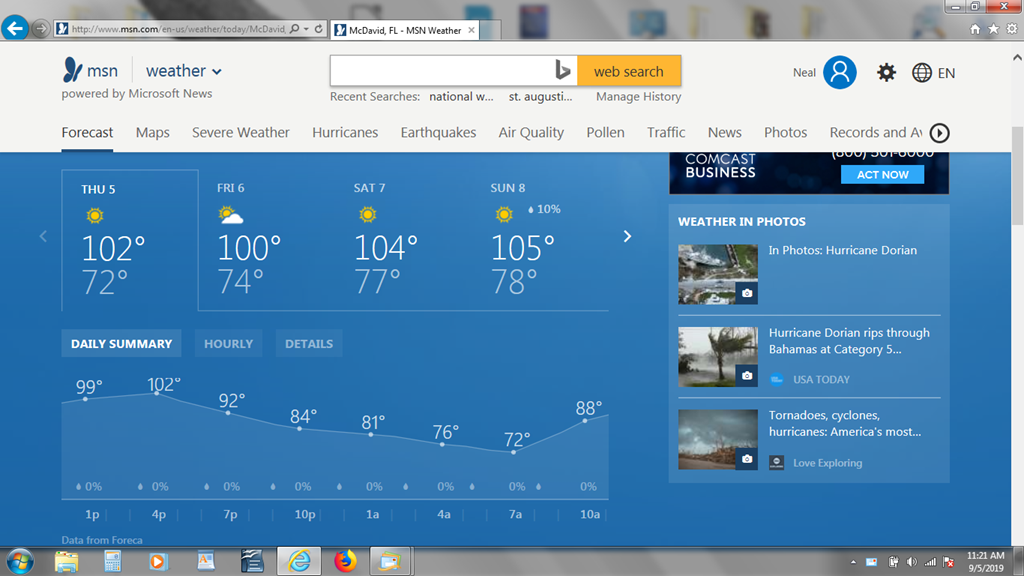
Task: Open the Neal profile avatar icon
Action: click(840, 72)
